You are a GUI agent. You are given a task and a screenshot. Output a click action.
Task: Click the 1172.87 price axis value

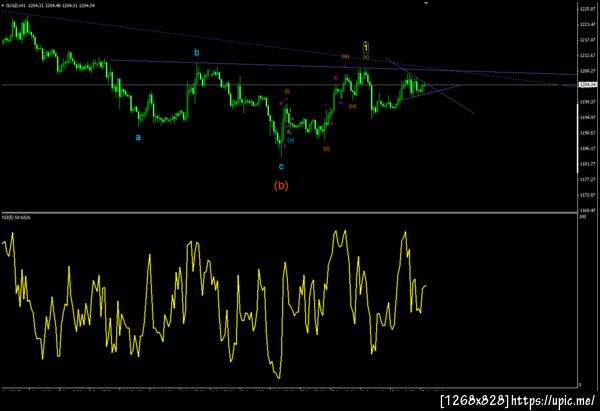[588, 195]
